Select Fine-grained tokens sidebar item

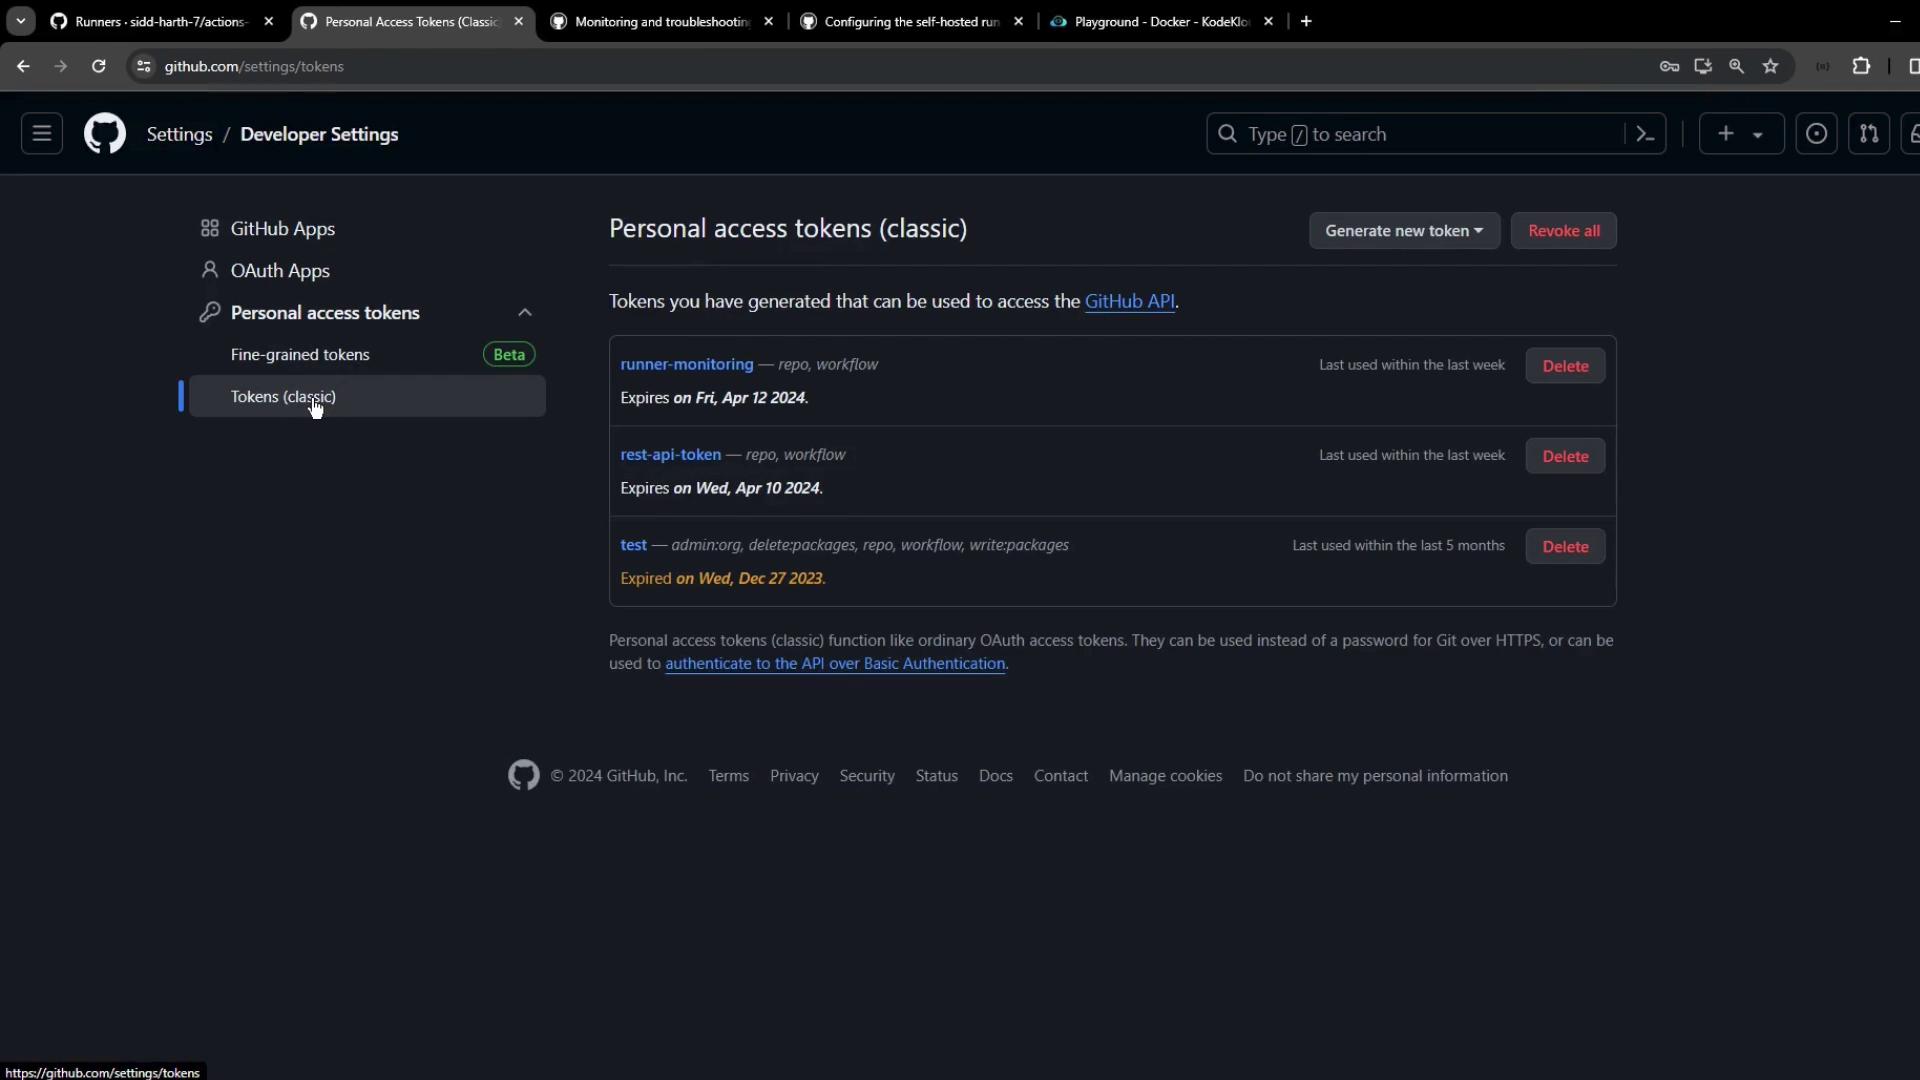300,355
